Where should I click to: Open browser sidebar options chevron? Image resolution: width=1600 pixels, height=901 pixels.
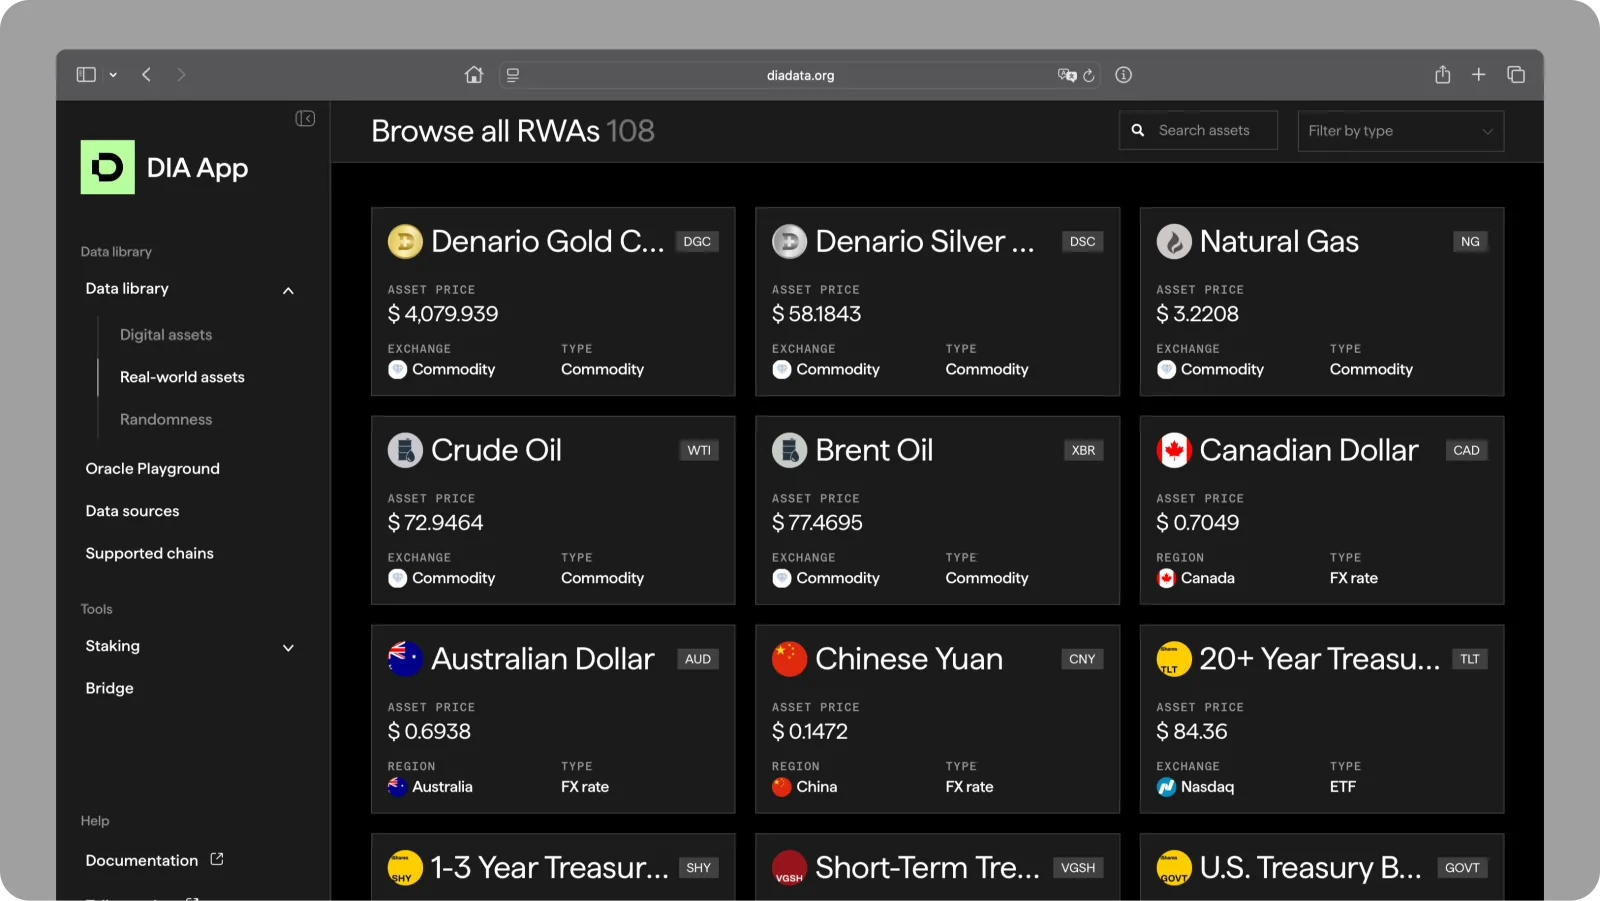tap(113, 75)
